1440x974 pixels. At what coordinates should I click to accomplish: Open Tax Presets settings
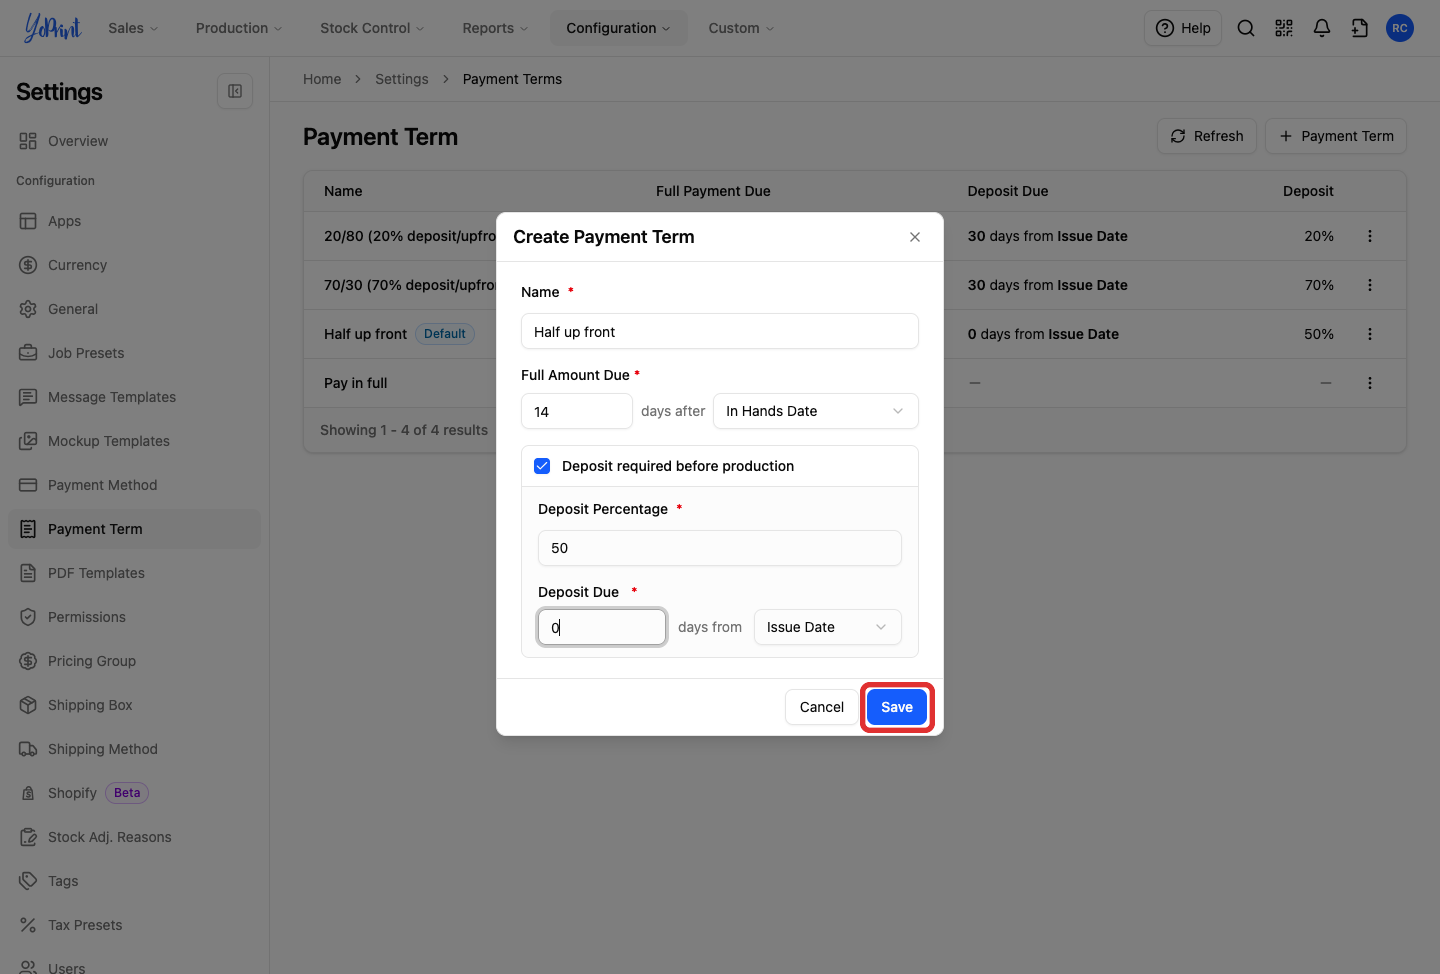pyautogui.click(x=134, y=925)
